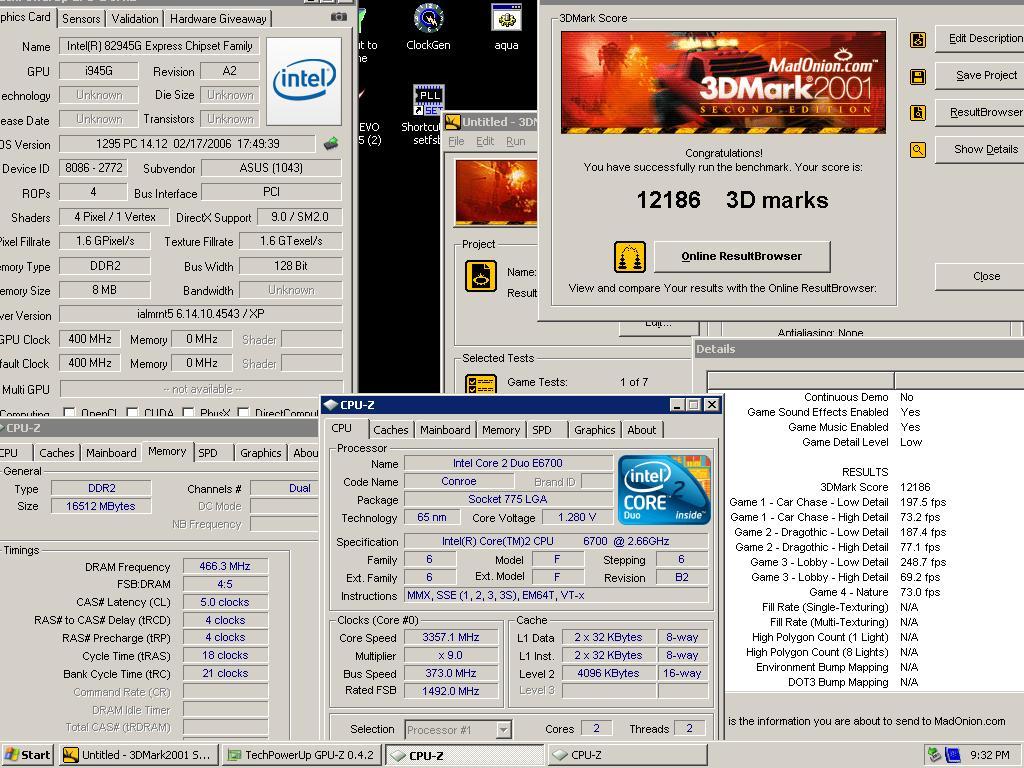Toggle the OpenCL checkbox in GPU-Z

tap(69, 413)
